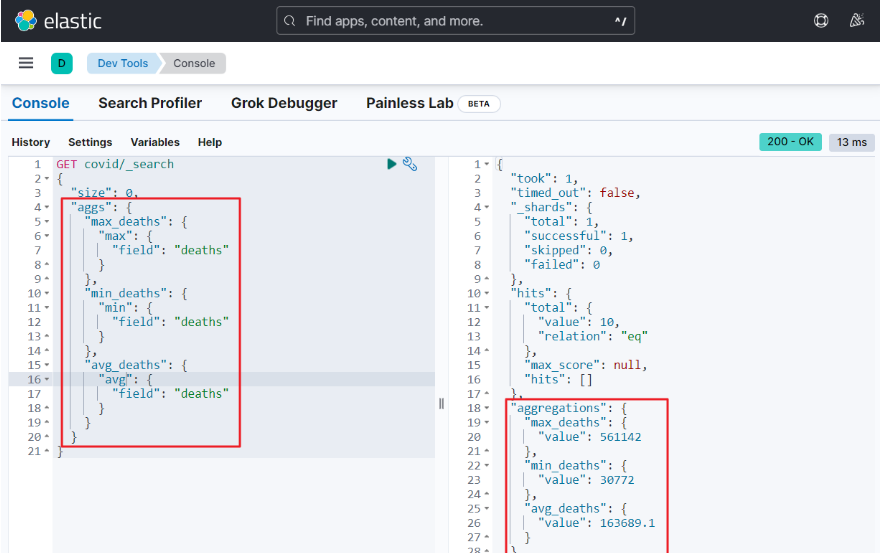Click the "size": 0 line in request
Image resolution: width=880 pixels, height=553 pixels.
[104, 193]
